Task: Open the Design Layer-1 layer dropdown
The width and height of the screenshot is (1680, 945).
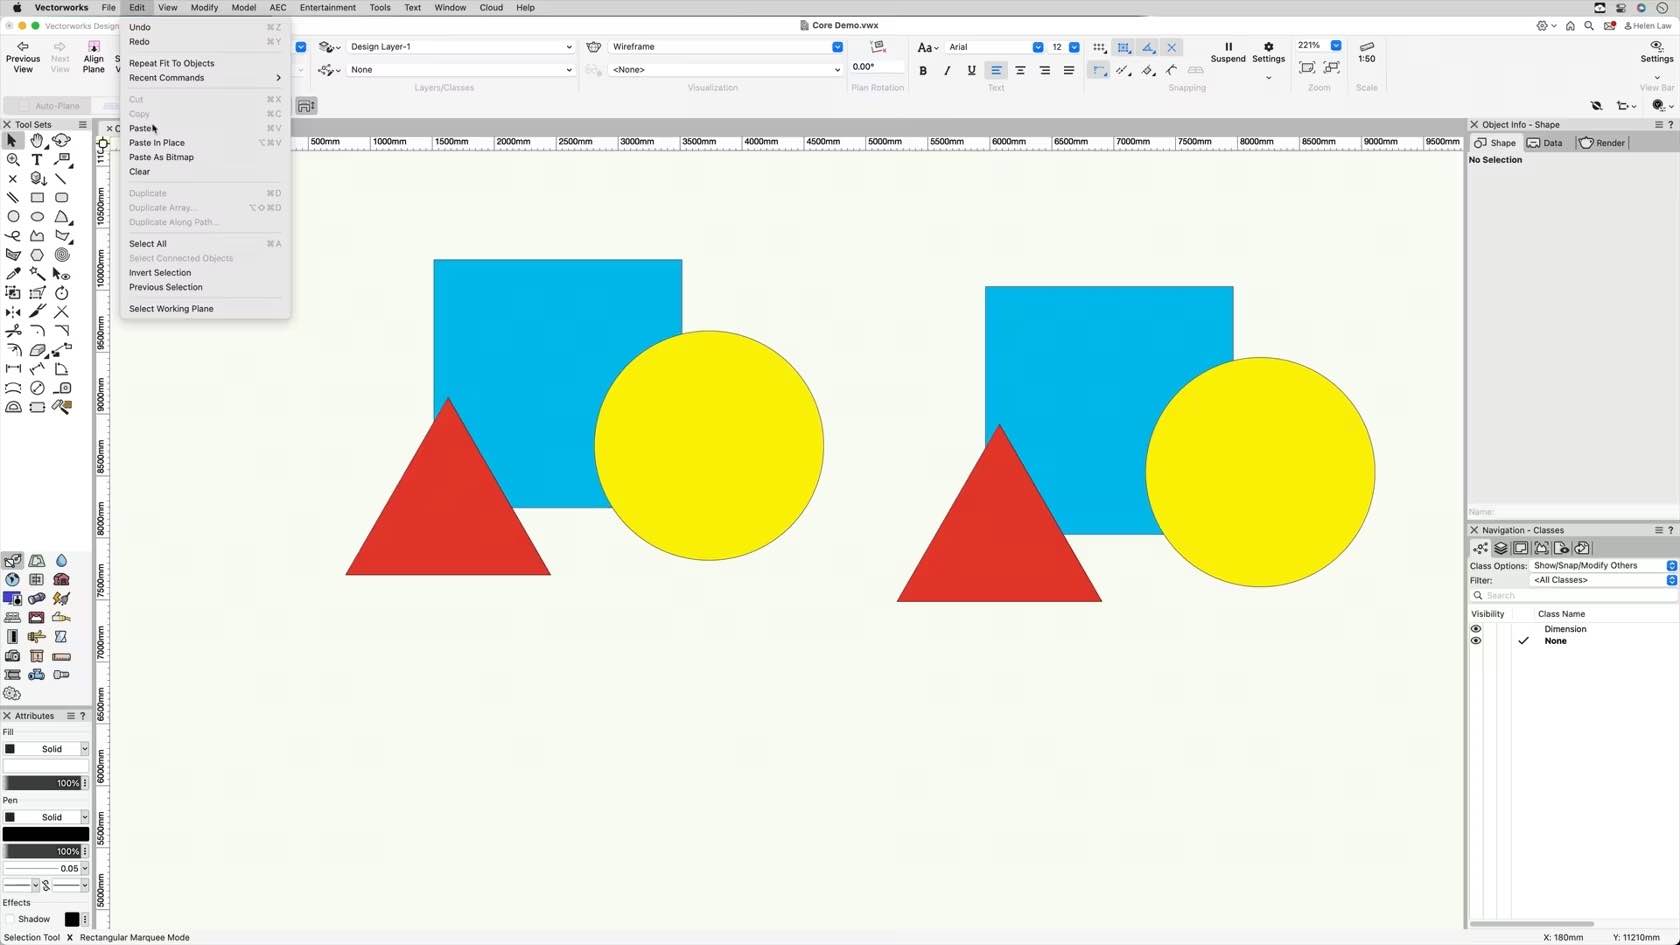Action: pyautogui.click(x=460, y=47)
